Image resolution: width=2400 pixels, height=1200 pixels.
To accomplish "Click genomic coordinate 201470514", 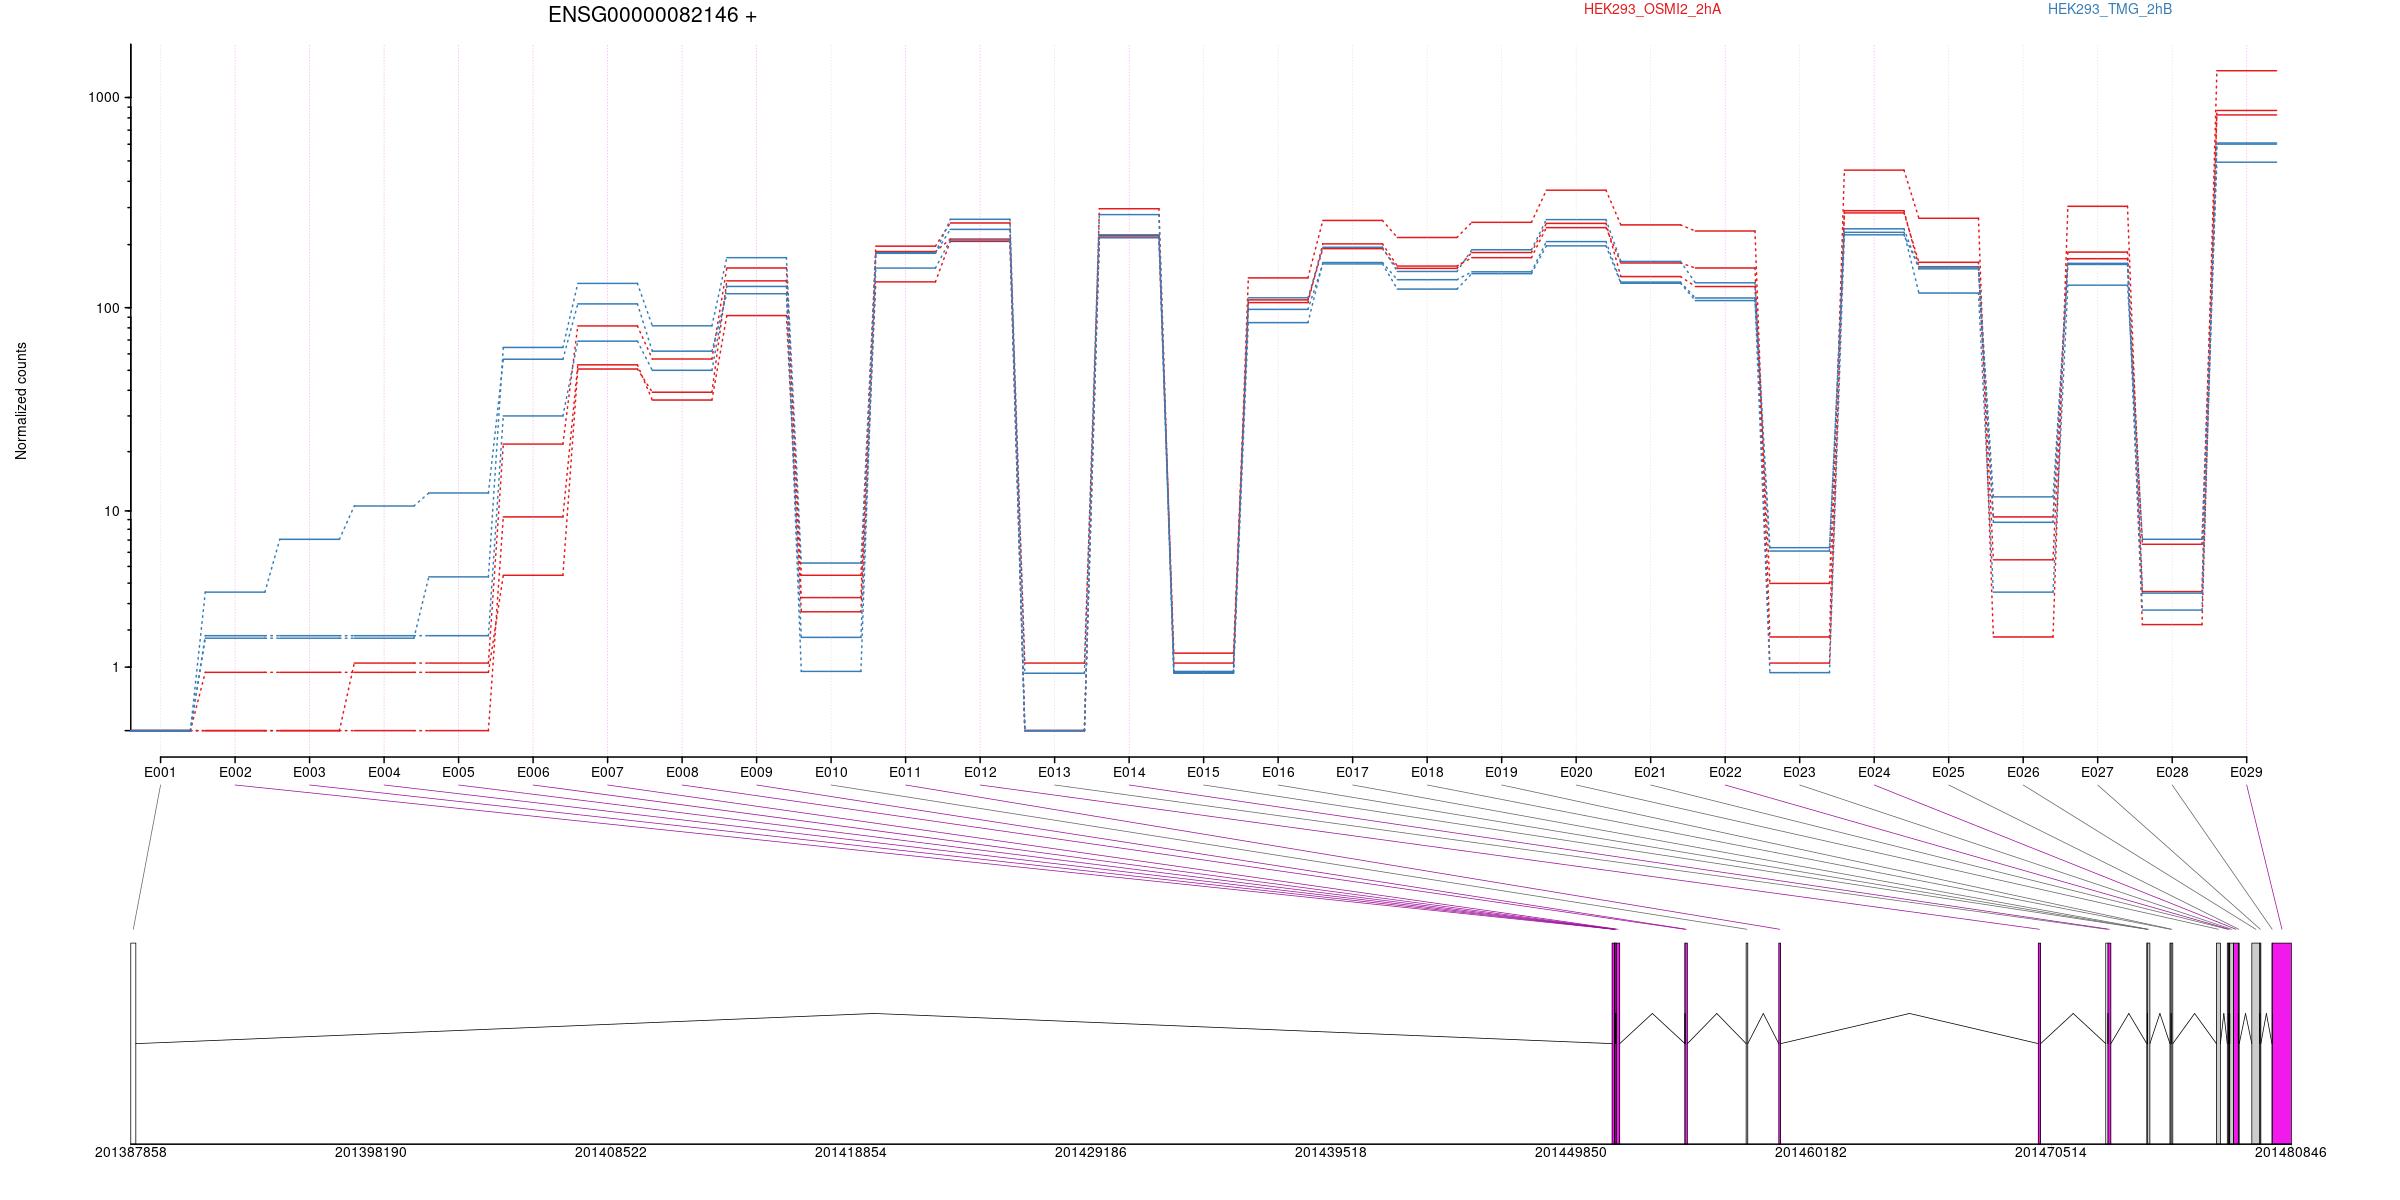I will tap(2051, 1152).
